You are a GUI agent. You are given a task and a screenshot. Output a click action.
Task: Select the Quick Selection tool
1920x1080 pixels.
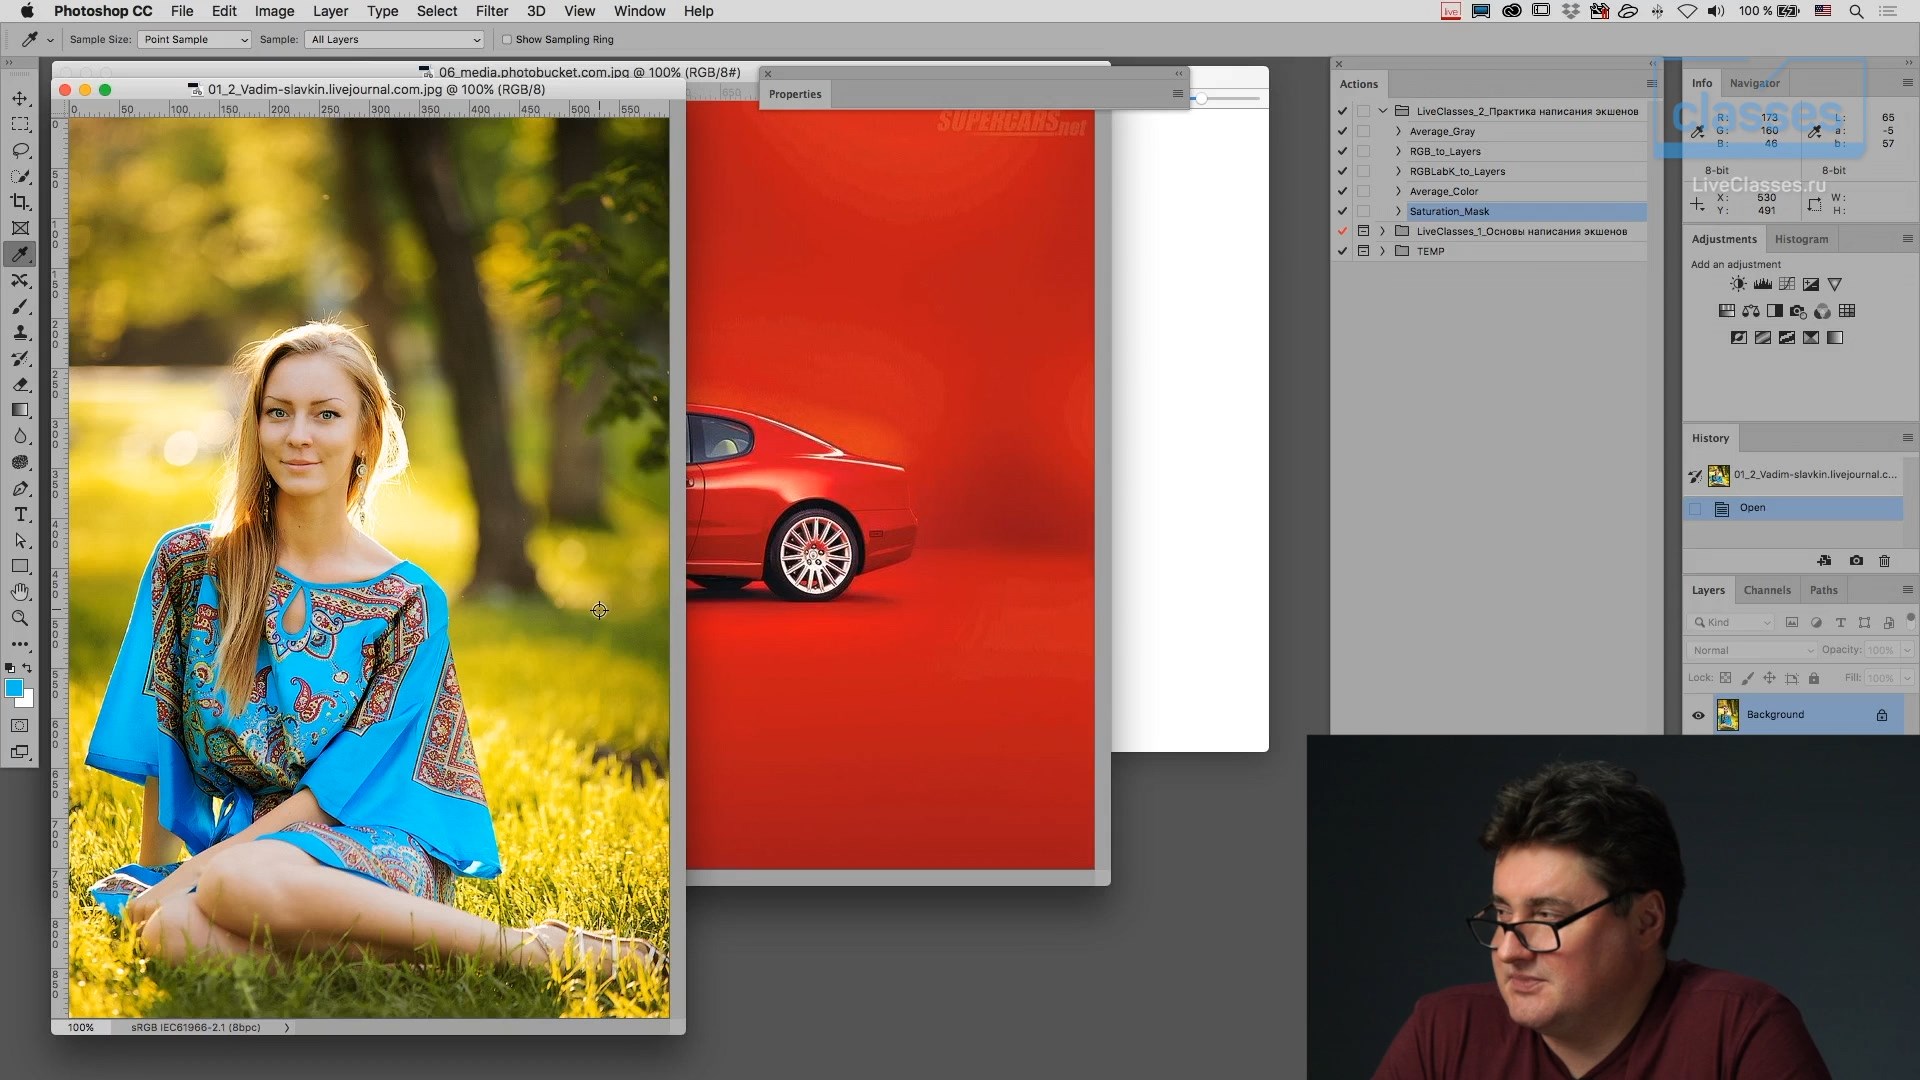coord(20,176)
